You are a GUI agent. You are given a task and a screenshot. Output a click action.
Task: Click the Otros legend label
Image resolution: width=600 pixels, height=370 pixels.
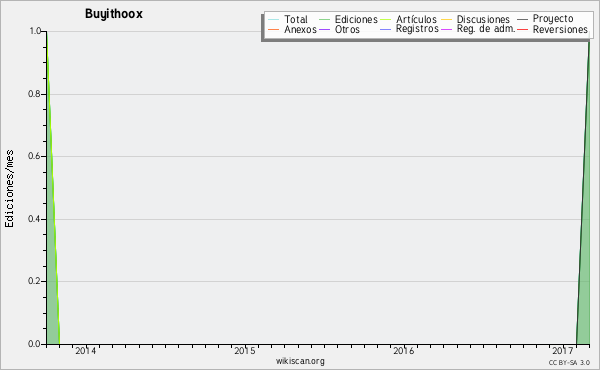[x=347, y=29]
